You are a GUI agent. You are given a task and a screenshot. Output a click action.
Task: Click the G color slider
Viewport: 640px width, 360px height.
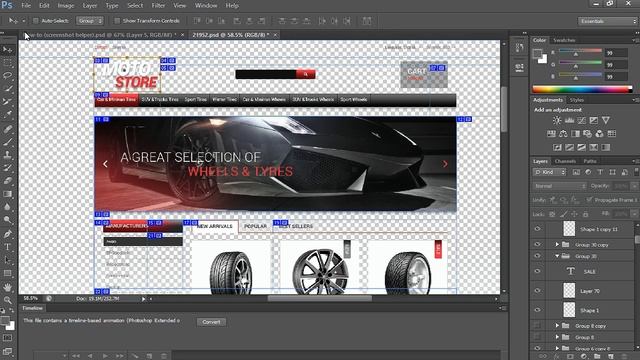tap(580, 64)
